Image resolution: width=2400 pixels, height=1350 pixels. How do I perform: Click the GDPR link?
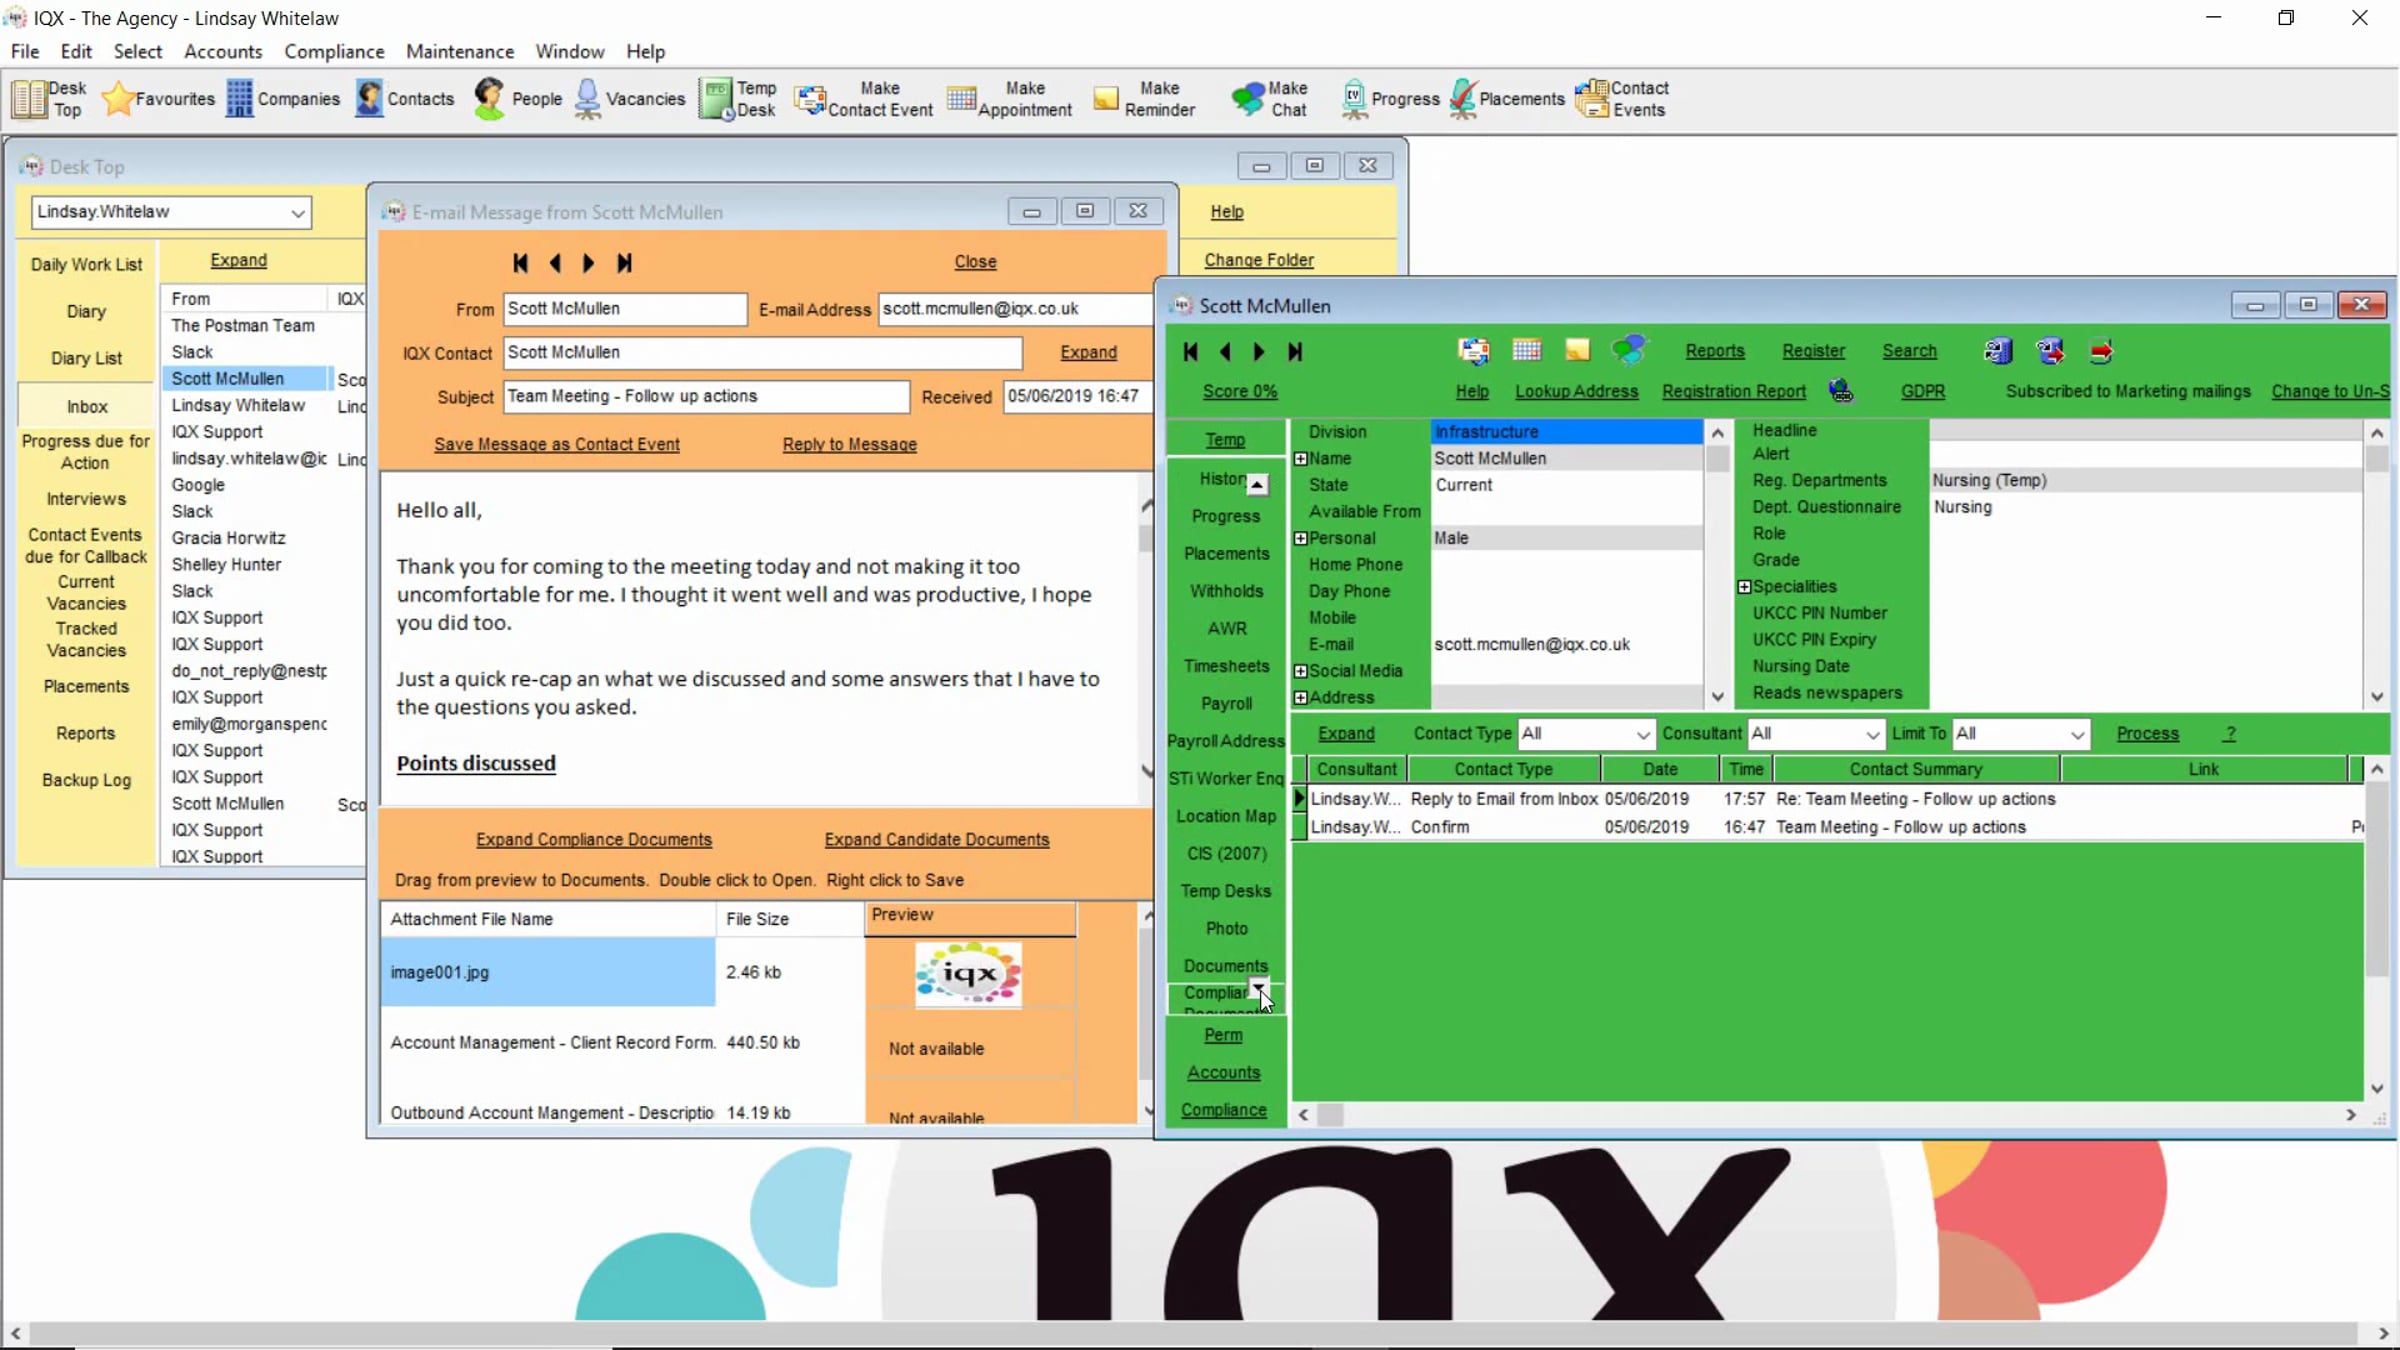pos(1923,391)
